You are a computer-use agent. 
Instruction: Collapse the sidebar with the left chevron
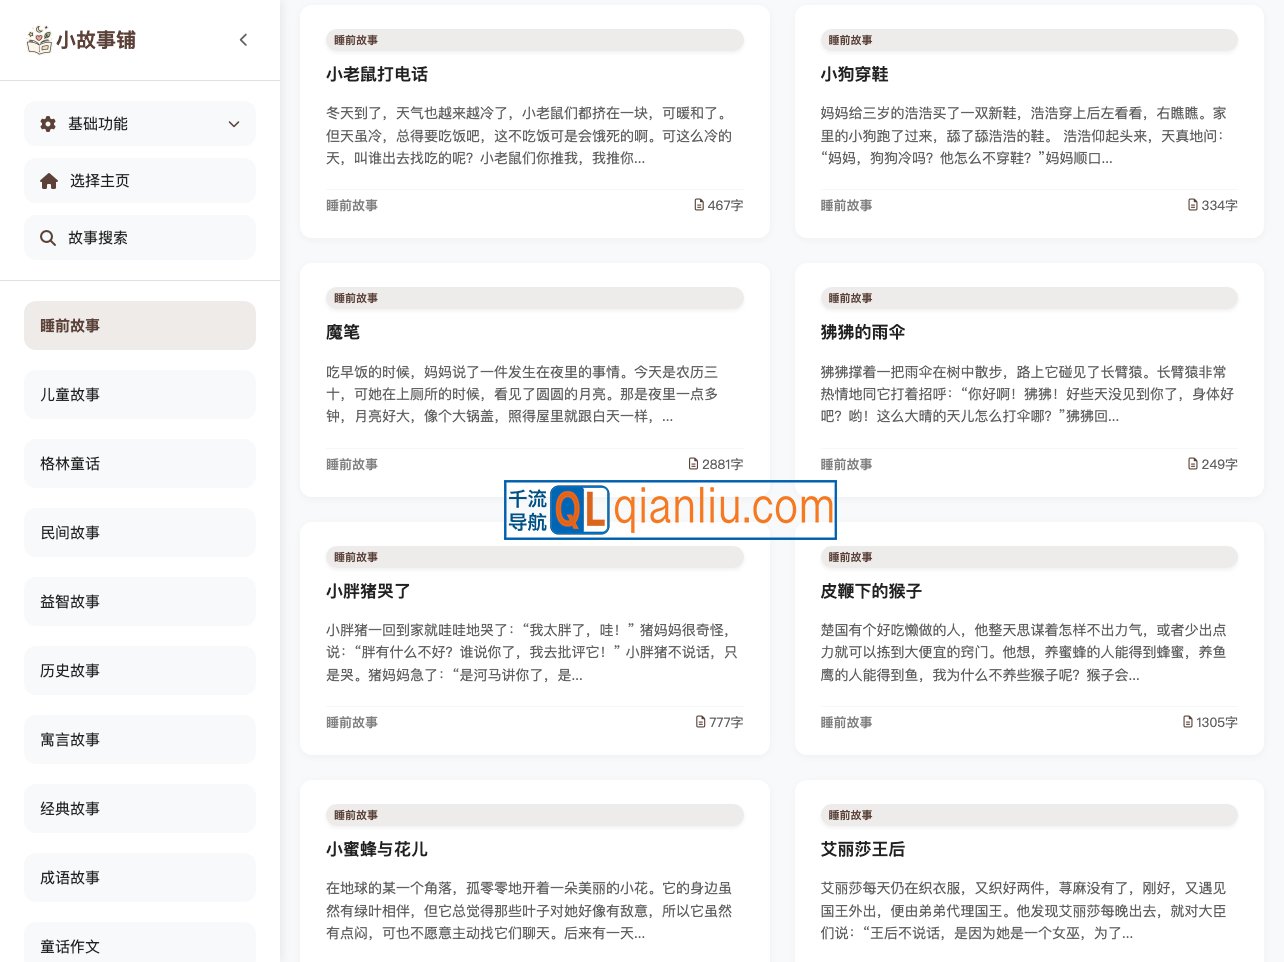[244, 40]
